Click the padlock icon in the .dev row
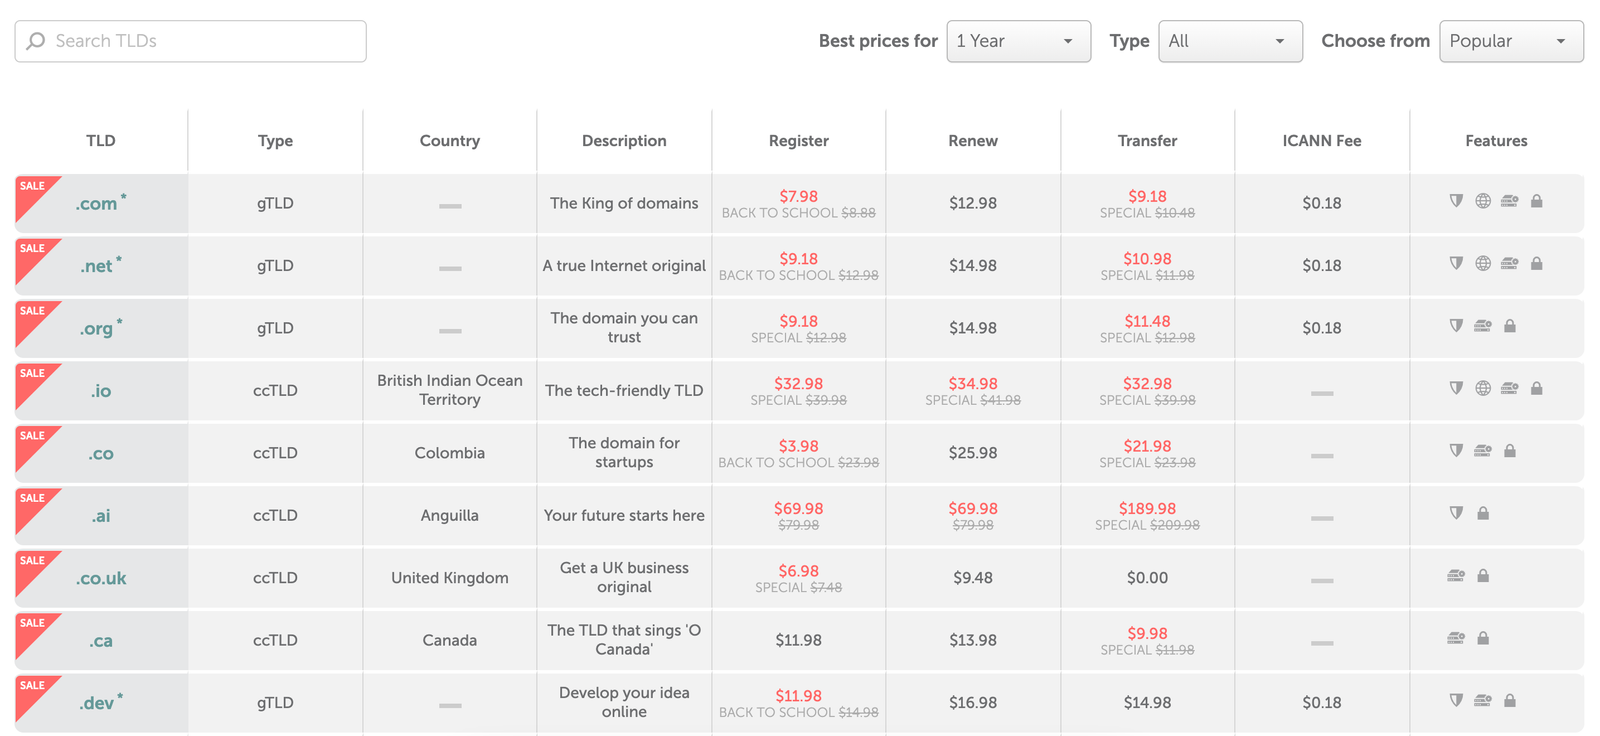 pos(1510,701)
